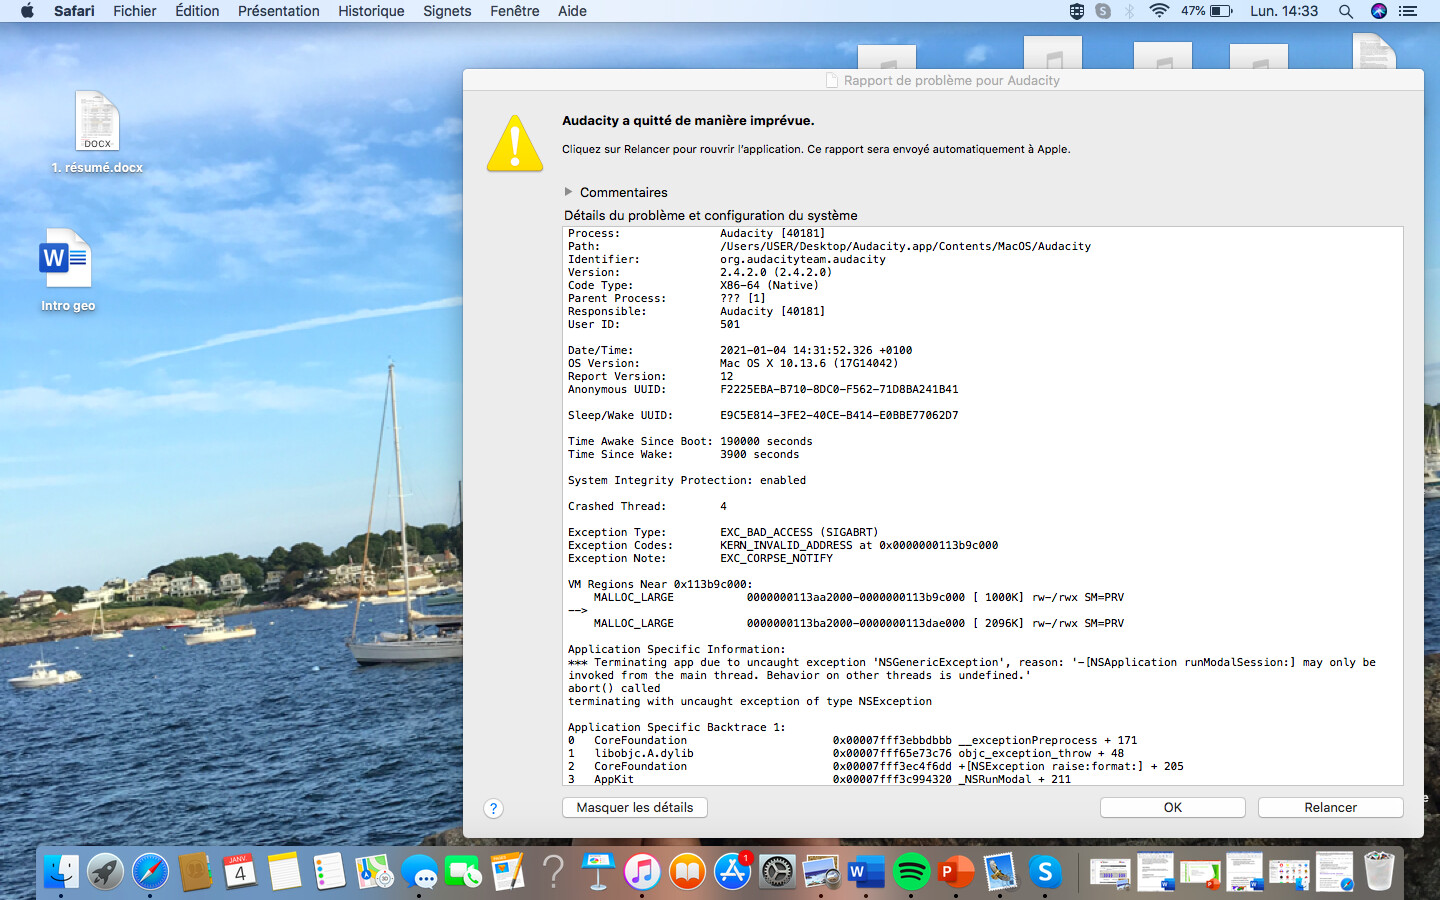Open Reminders list icon in Dock

pos(329,872)
